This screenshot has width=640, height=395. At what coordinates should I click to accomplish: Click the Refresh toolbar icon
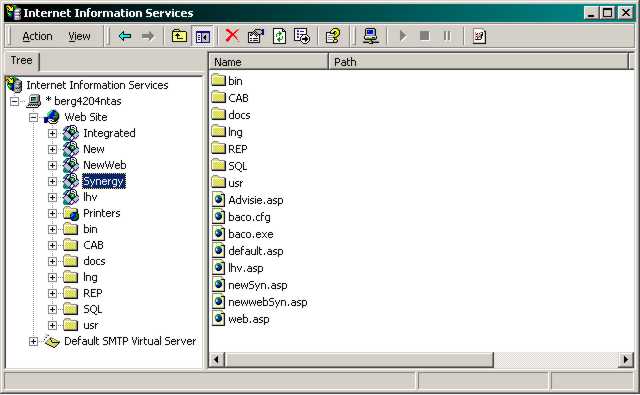(279, 36)
